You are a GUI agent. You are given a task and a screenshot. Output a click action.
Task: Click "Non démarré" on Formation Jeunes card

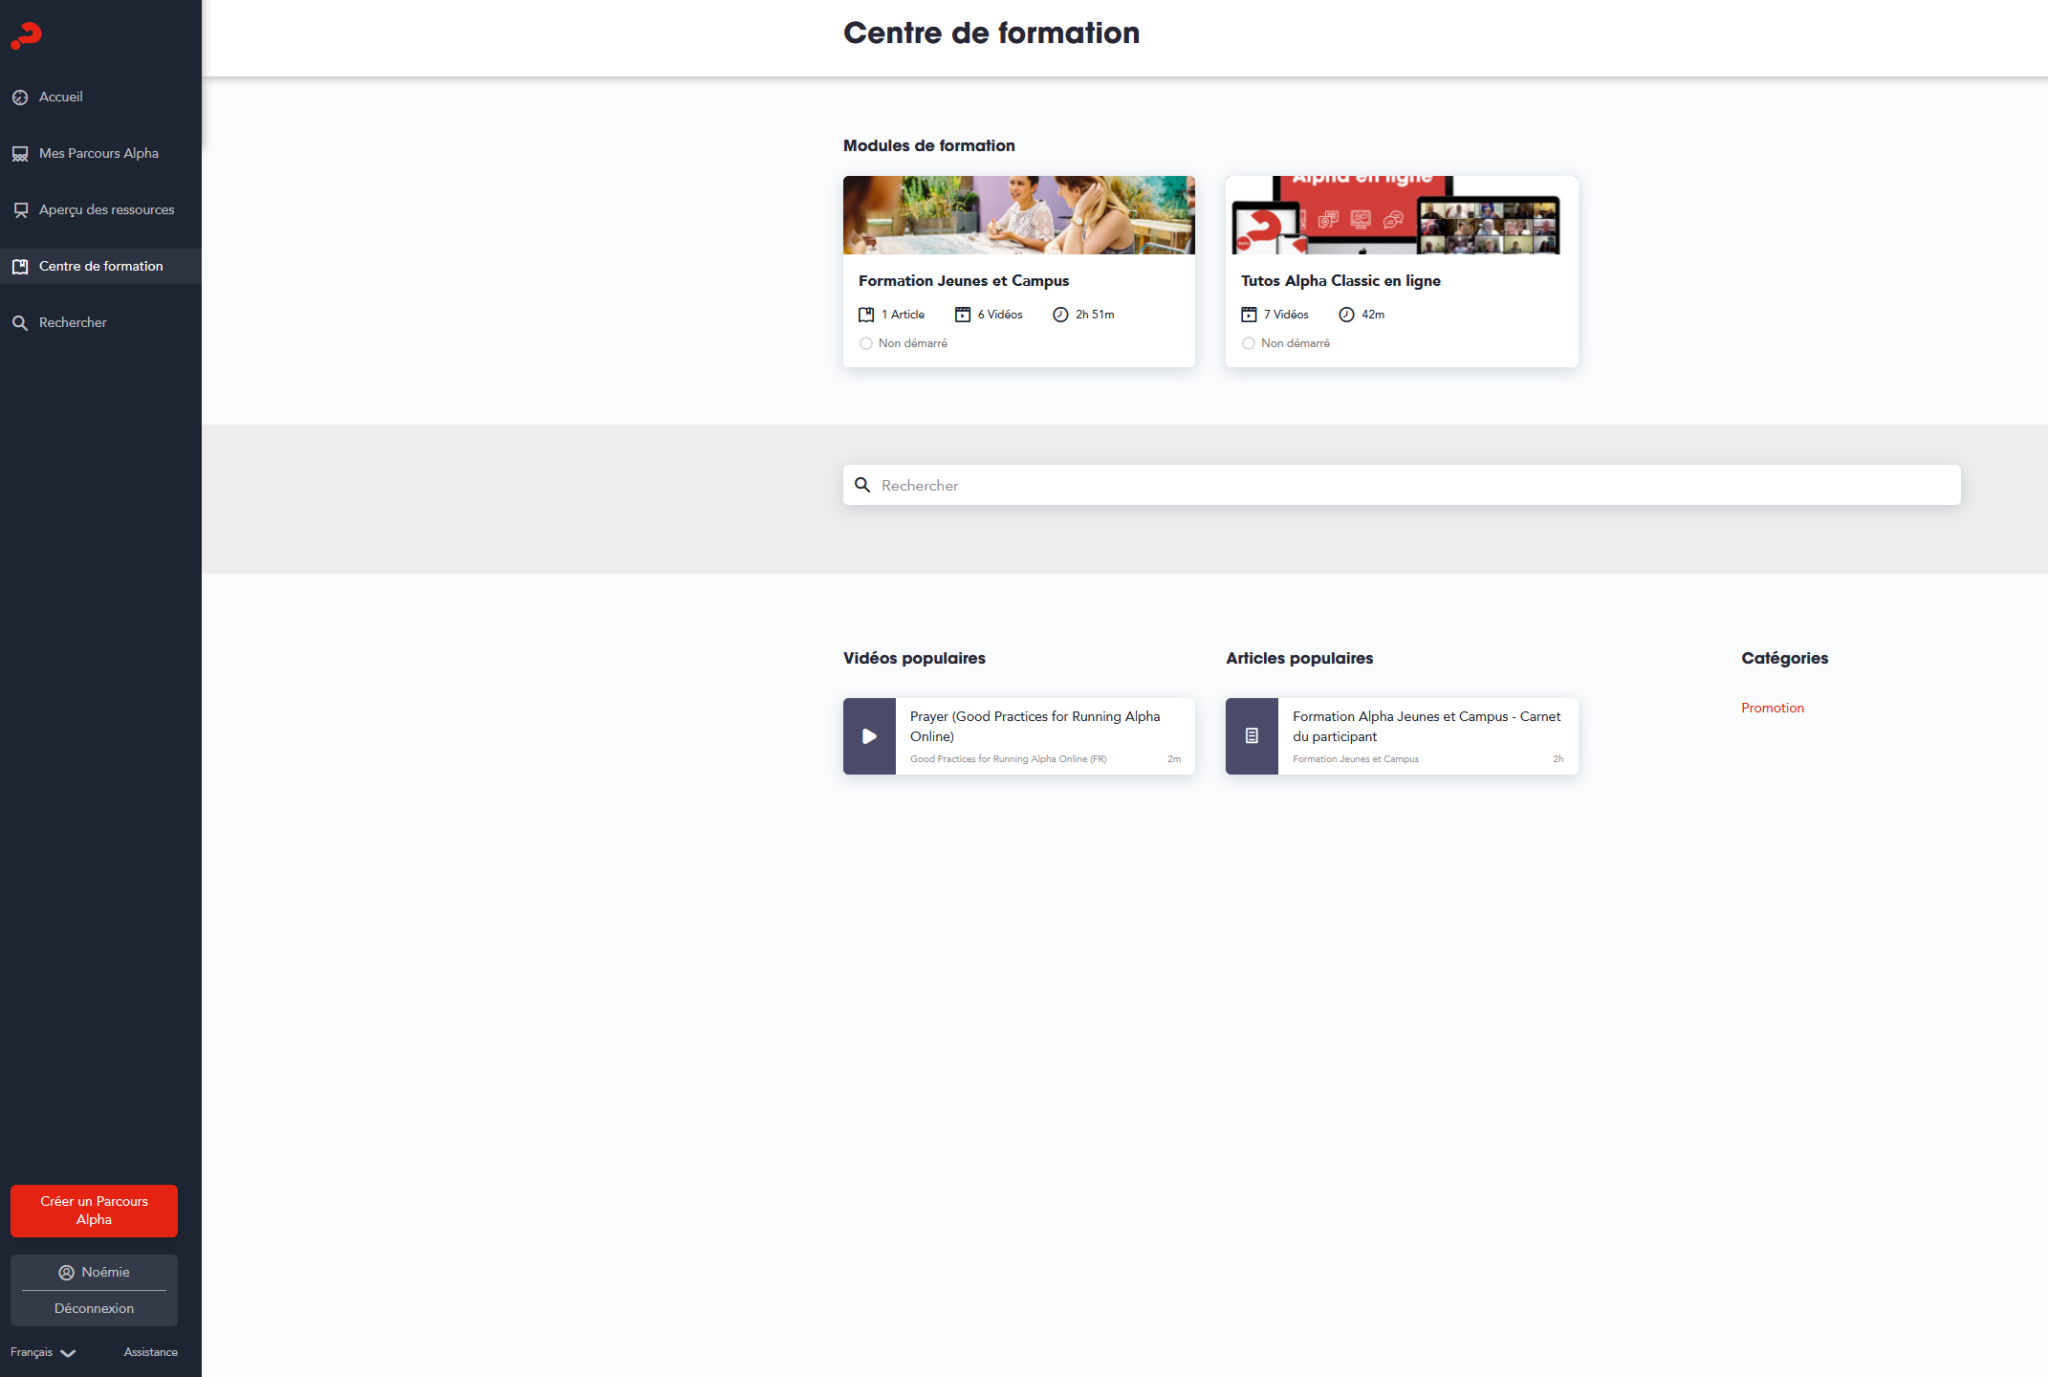913,344
